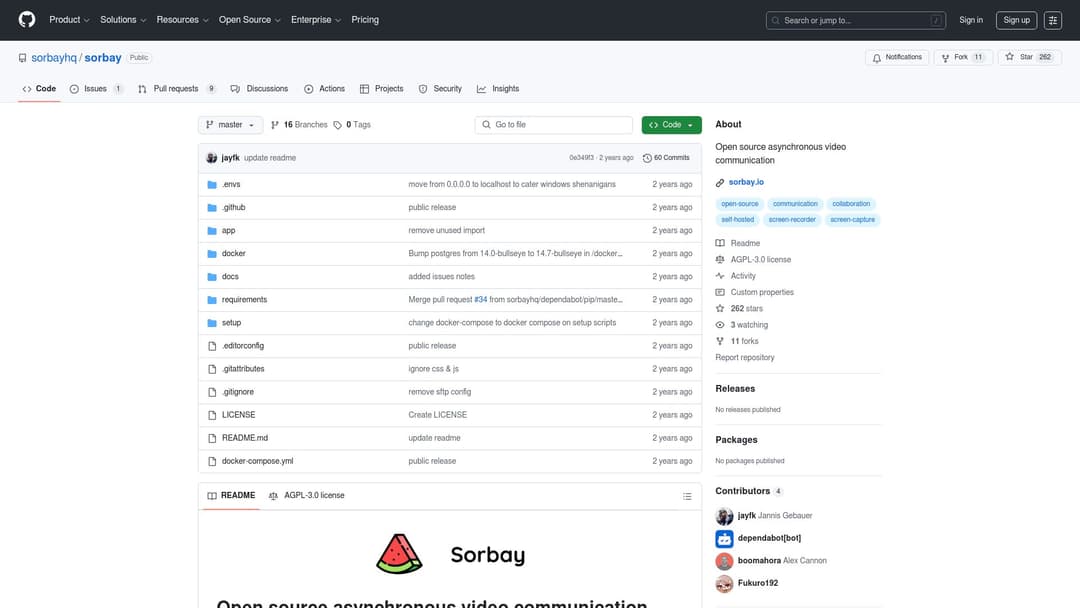Open dependabot[bot] contributor profile
This screenshot has width=1080, height=608.
pyautogui.click(x=769, y=538)
